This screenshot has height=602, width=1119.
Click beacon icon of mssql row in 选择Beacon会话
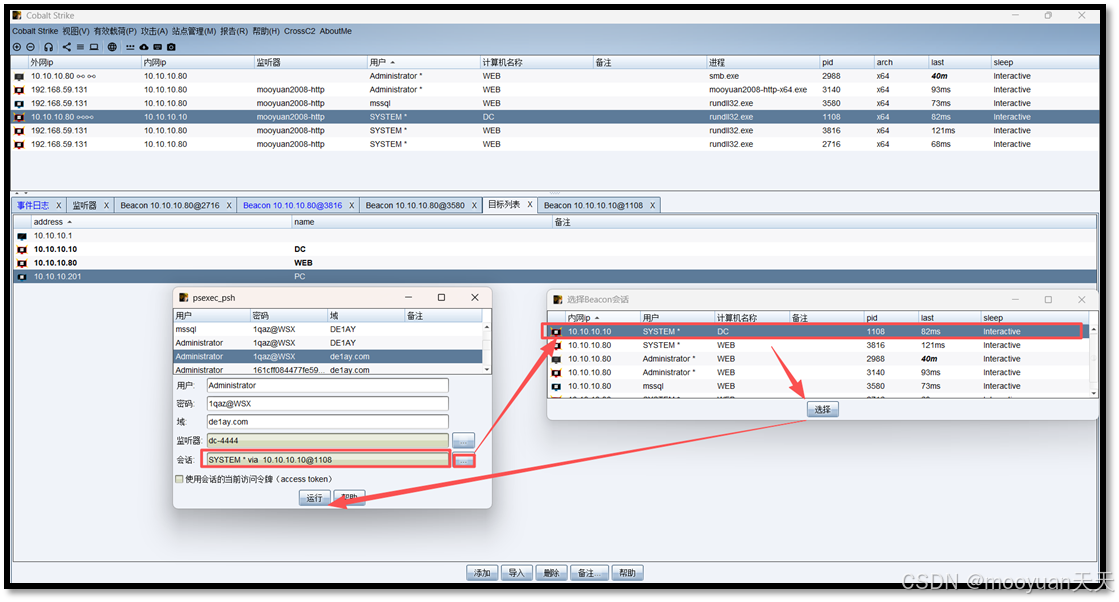556,387
